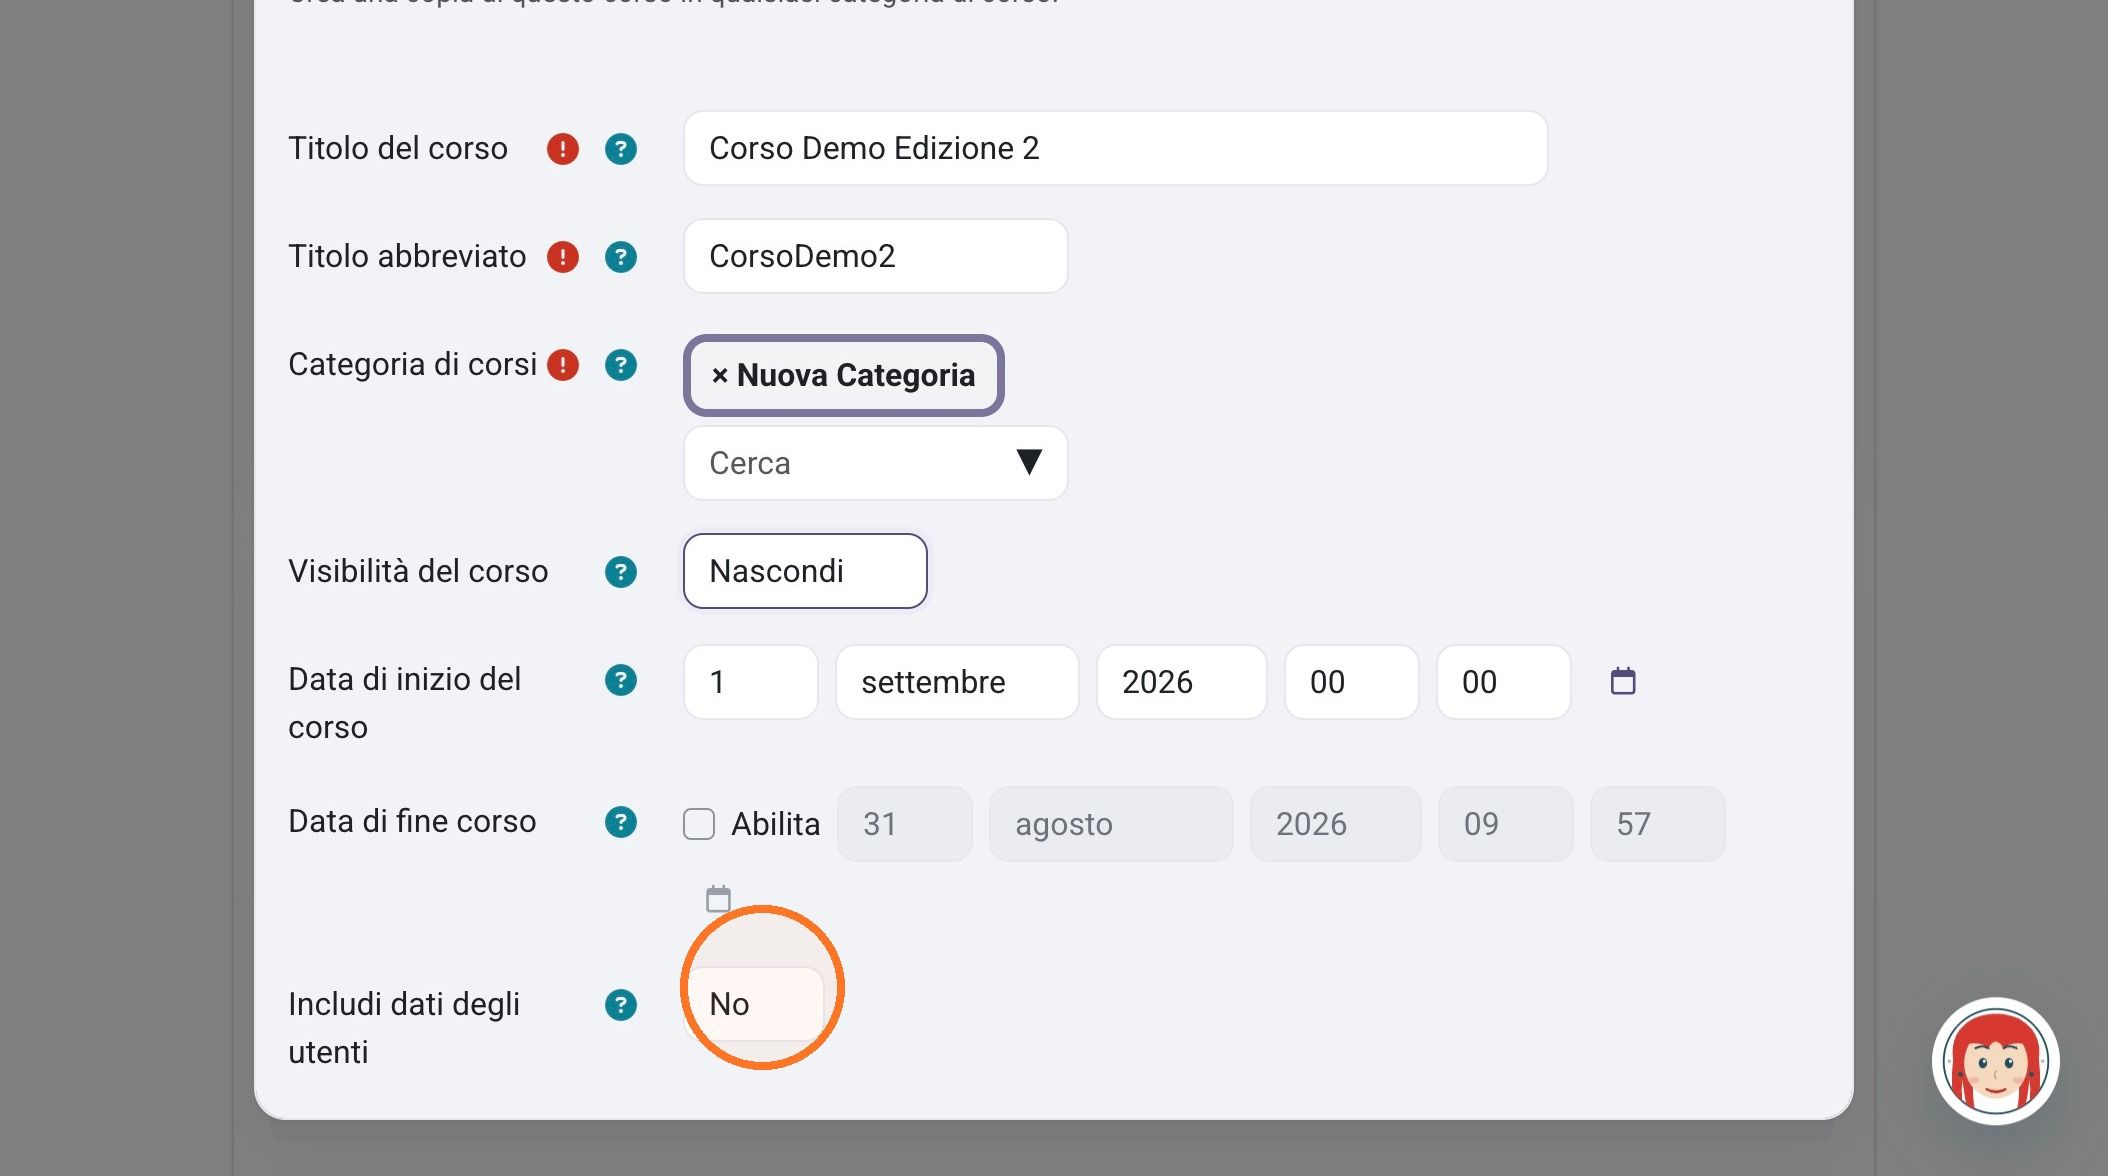Click the Titolo abbreviato input field
The height and width of the screenshot is (1176, 2108).
click(876, 256)
